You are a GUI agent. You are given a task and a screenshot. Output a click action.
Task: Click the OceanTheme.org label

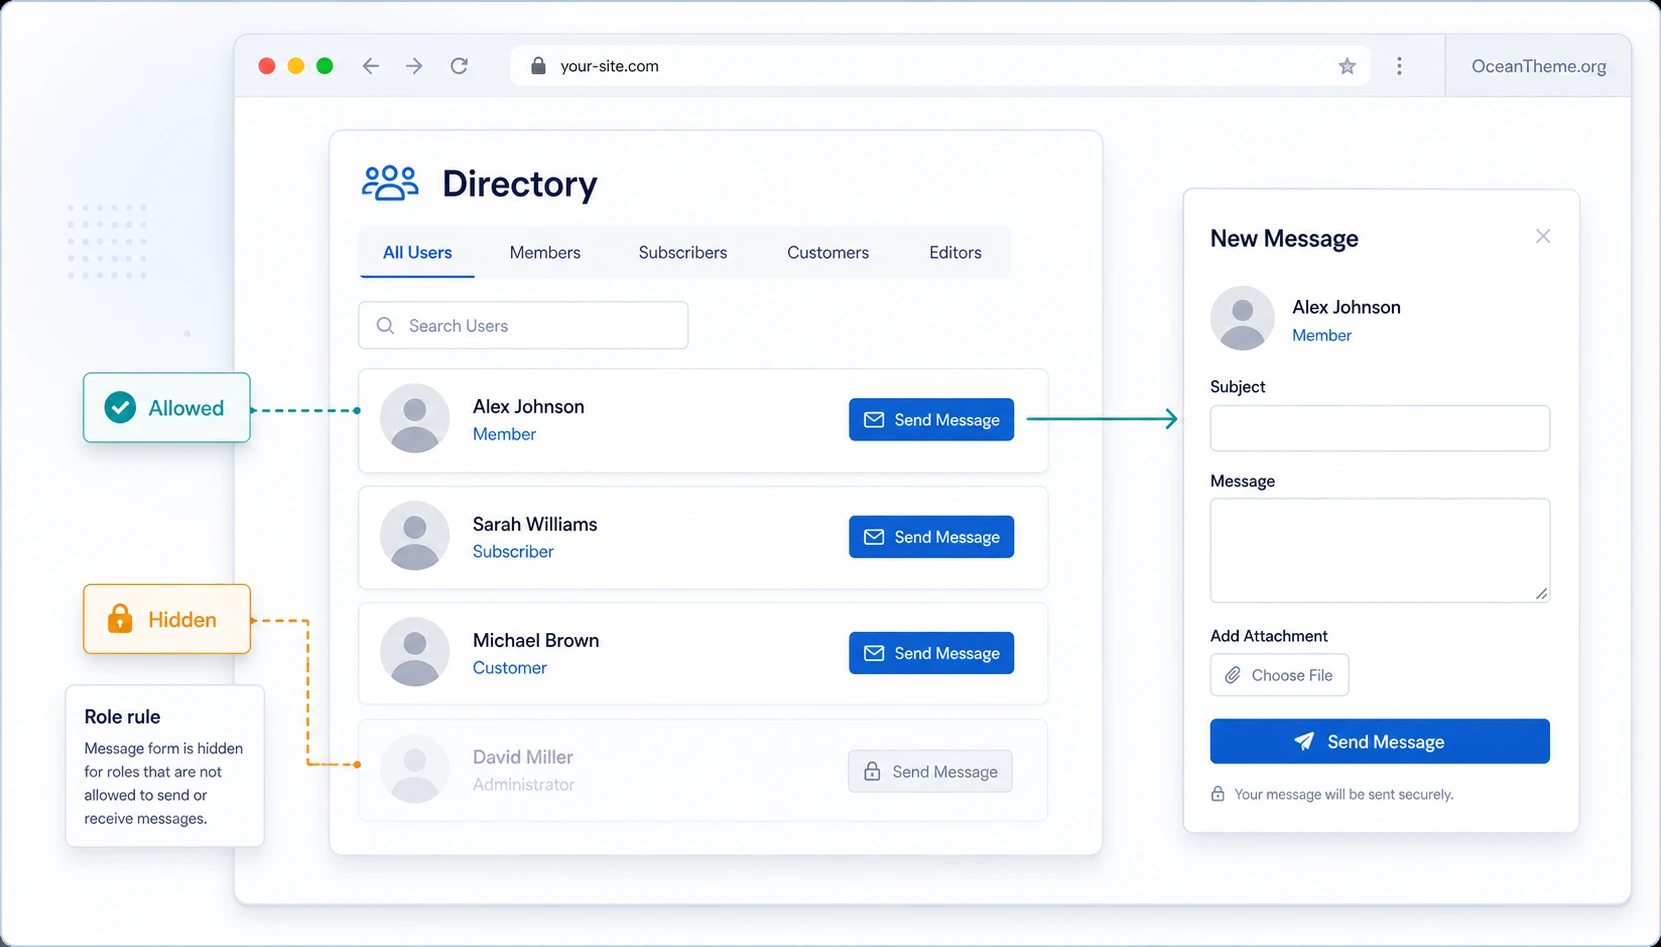click(x=1539, y=66)
